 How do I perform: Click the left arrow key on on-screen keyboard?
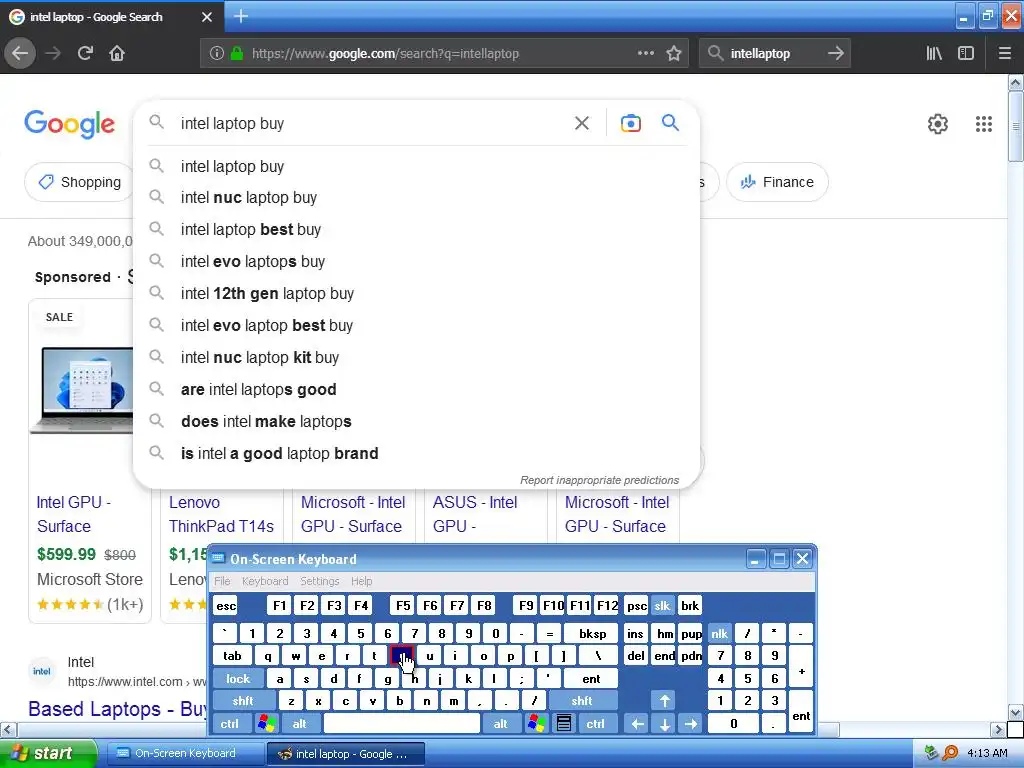click(637, 724)
